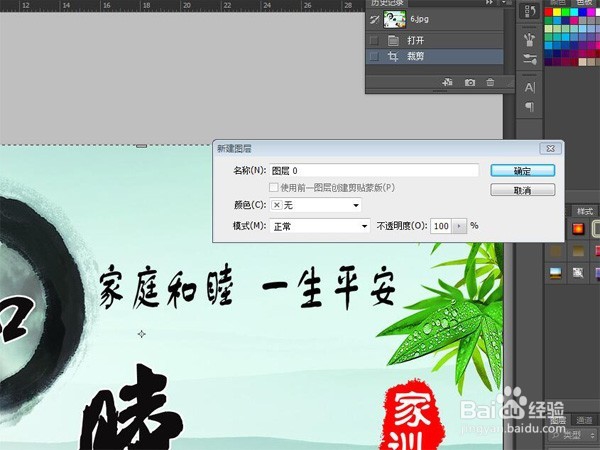Click the 取消 button

click(523, 190)
